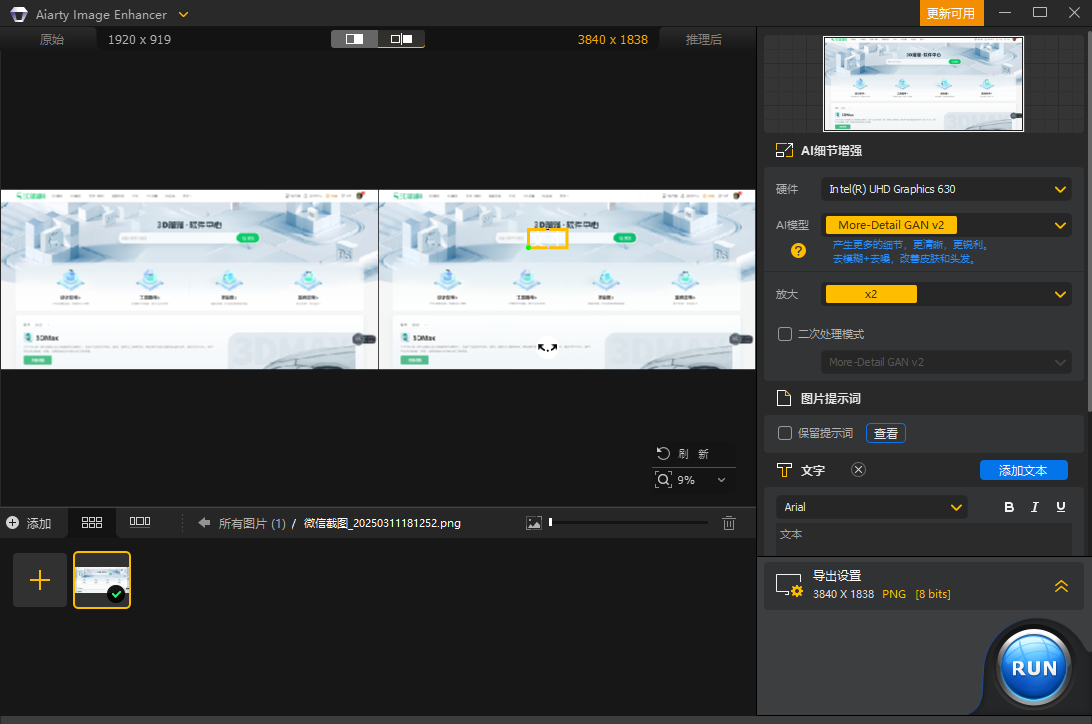Switch to grid thumbnail view
This screenshot has height=724, width=1092.
pos(92,523)
